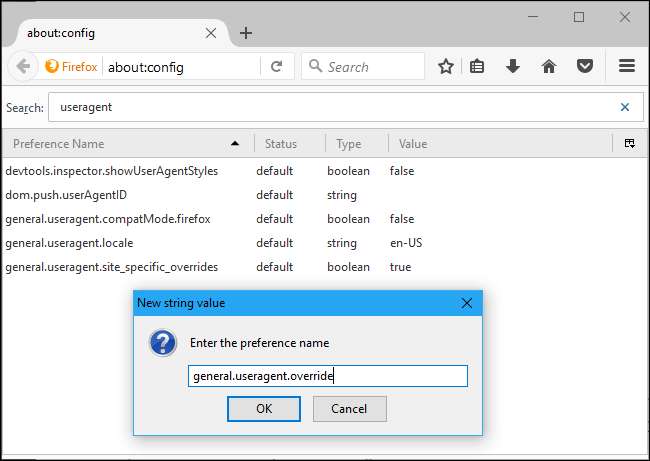650x461 pixels.
Task: Reload the page with the refresh icon
Action: point(276,67)
